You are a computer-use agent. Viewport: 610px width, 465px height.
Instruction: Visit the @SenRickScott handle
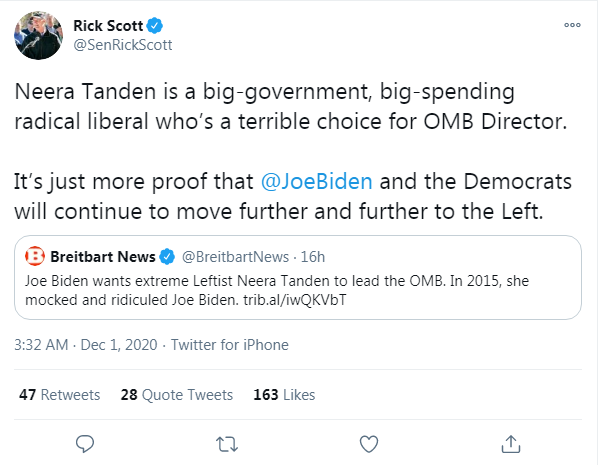120,45
